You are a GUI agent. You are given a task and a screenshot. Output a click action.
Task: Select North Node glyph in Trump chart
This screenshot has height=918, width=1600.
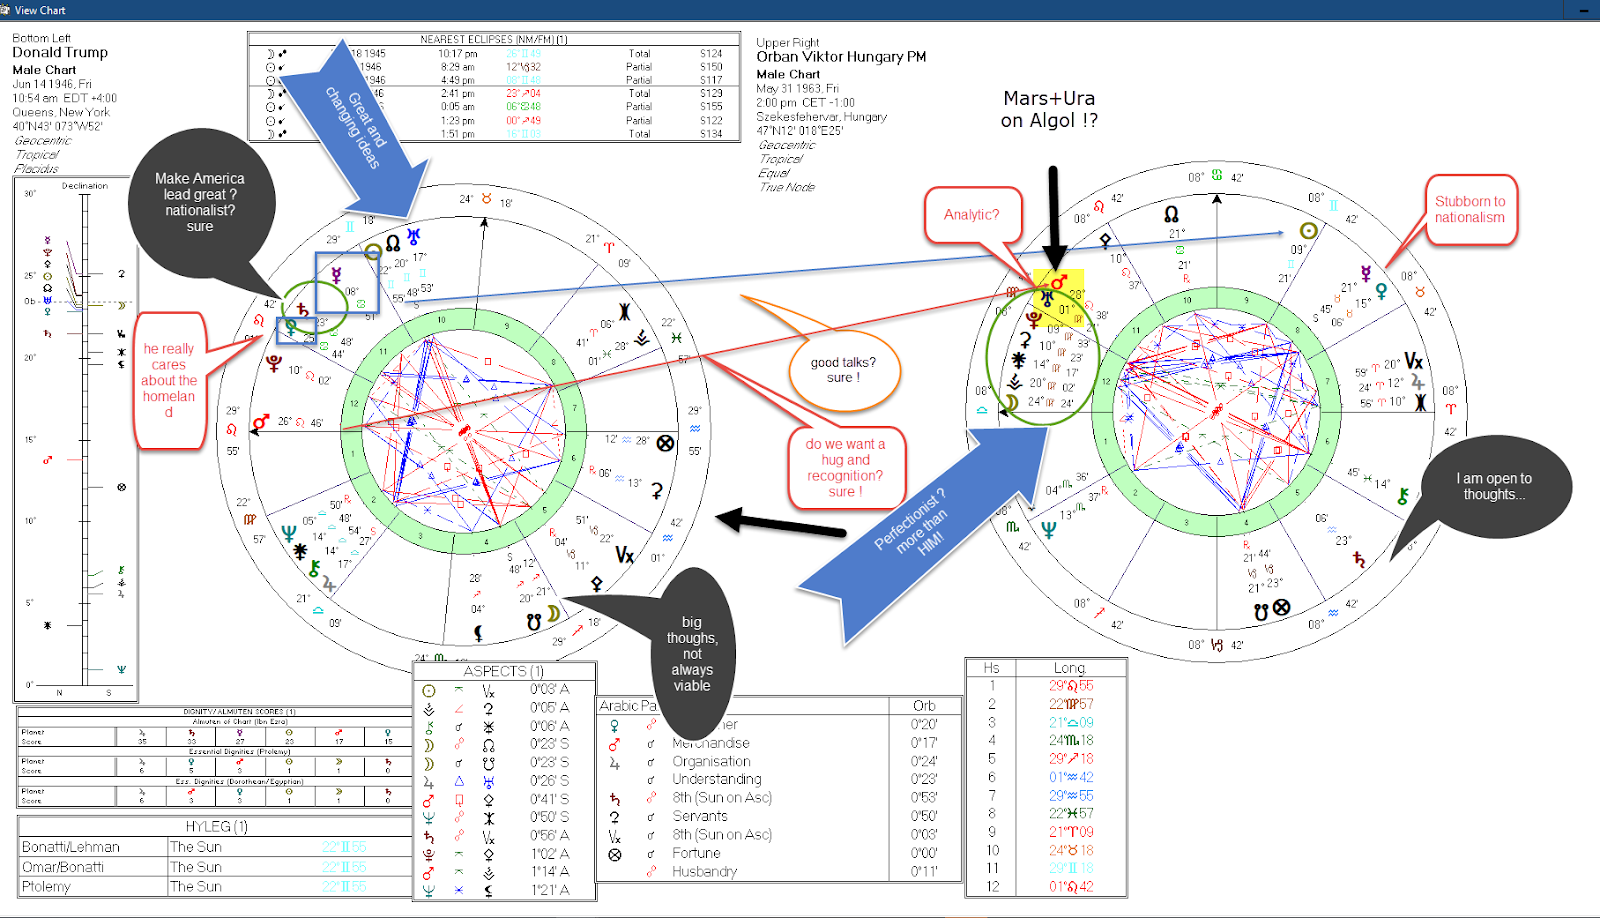pos(393,243)
